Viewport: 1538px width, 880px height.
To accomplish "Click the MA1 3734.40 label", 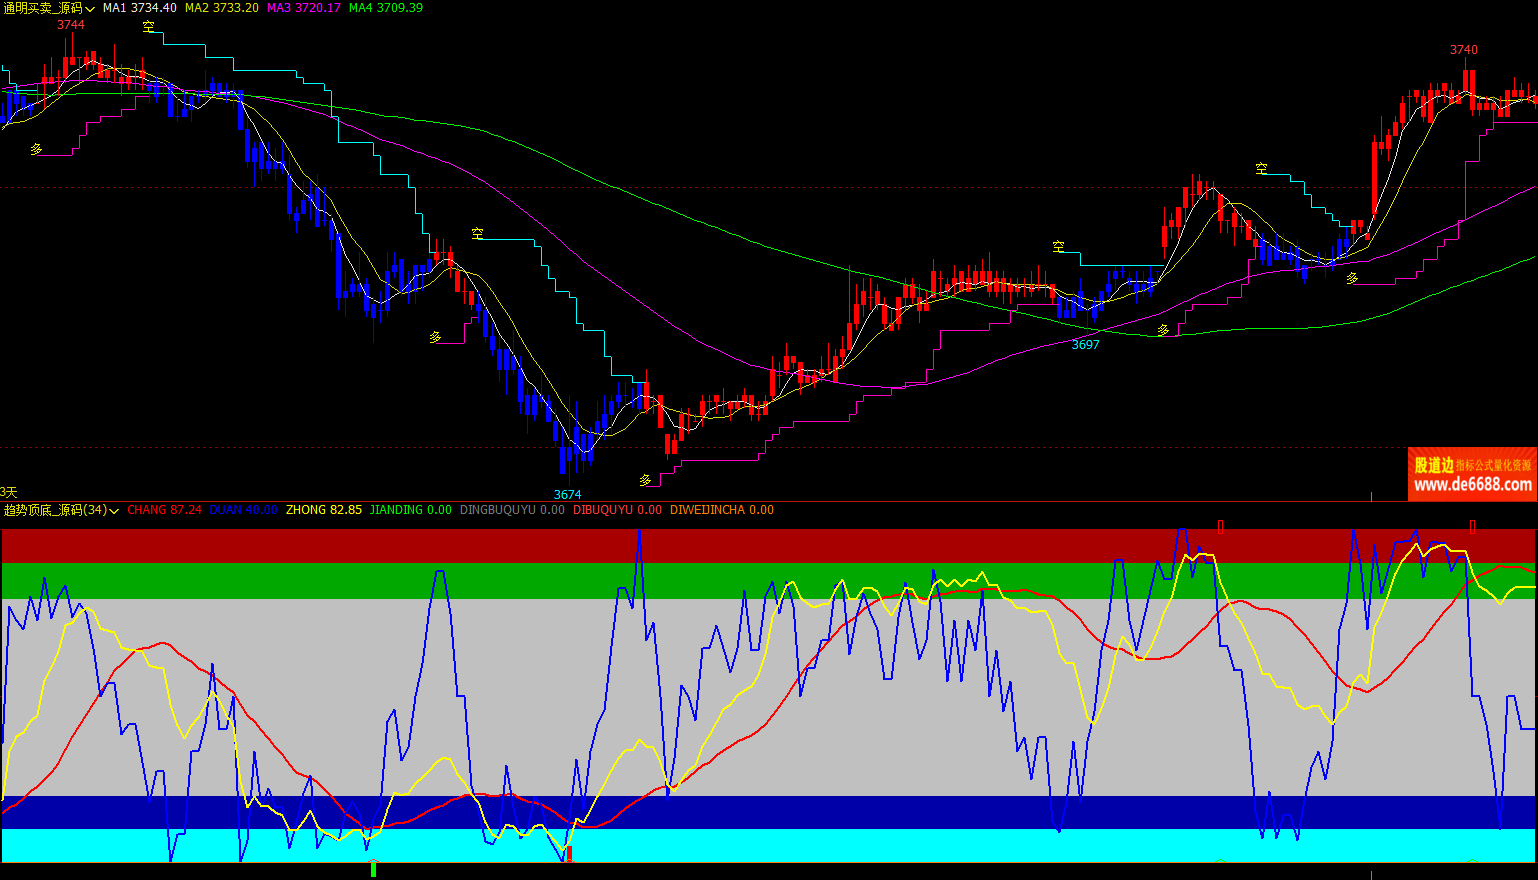I will click(140, 8).
